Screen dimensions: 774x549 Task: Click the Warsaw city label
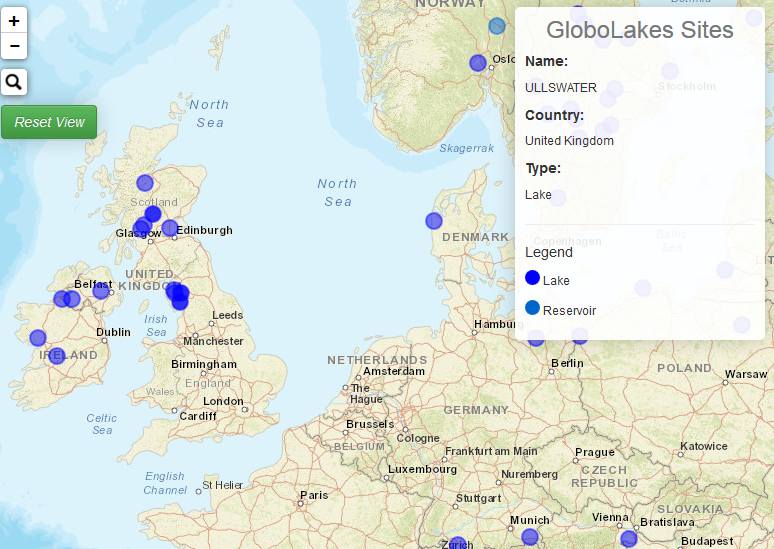pyautogui.click(x=746, y=374)
